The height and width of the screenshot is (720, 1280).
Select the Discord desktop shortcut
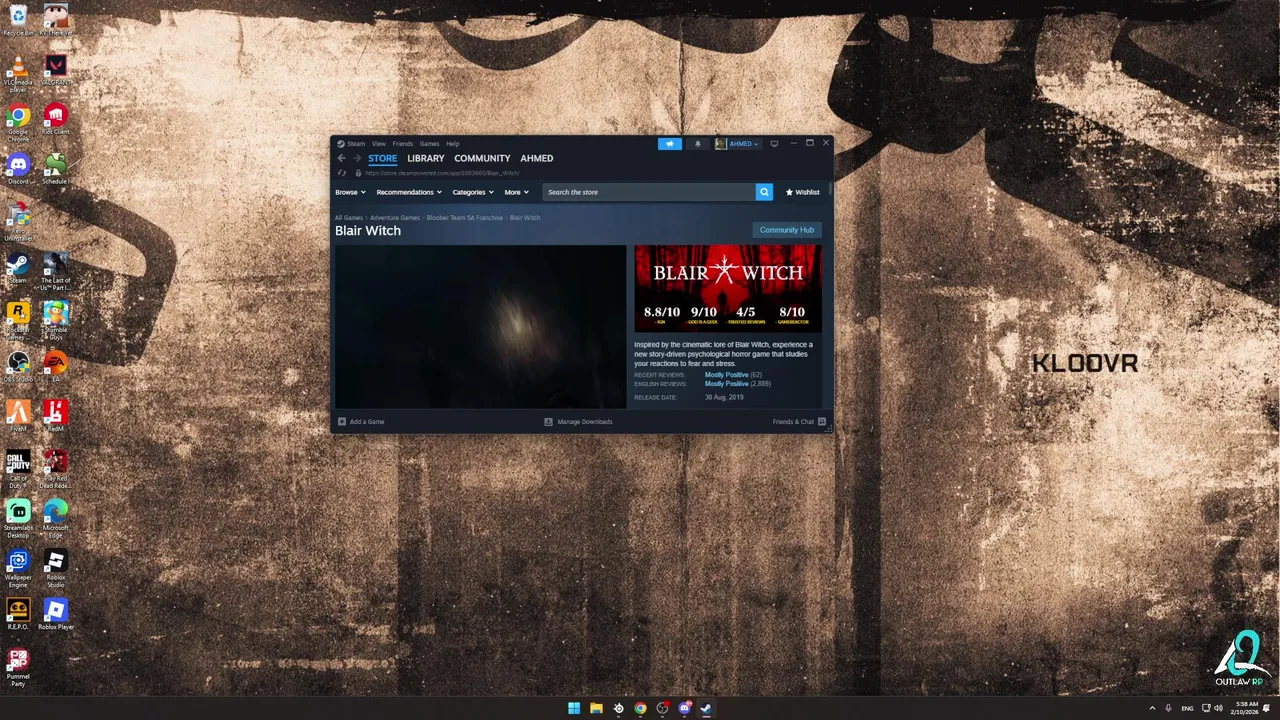18,168
